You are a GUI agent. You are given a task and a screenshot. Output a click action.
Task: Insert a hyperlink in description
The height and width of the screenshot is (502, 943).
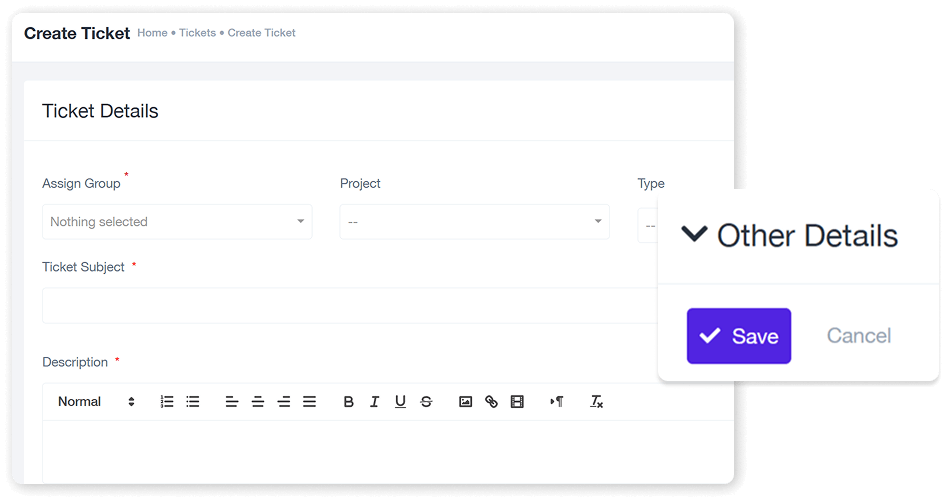click(491, 402)
